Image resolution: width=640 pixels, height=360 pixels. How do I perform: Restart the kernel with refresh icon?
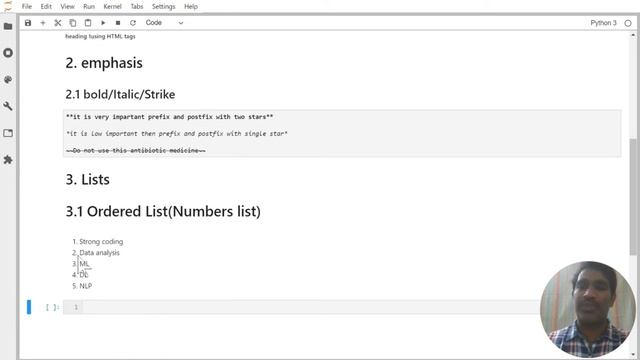point(133,23)
